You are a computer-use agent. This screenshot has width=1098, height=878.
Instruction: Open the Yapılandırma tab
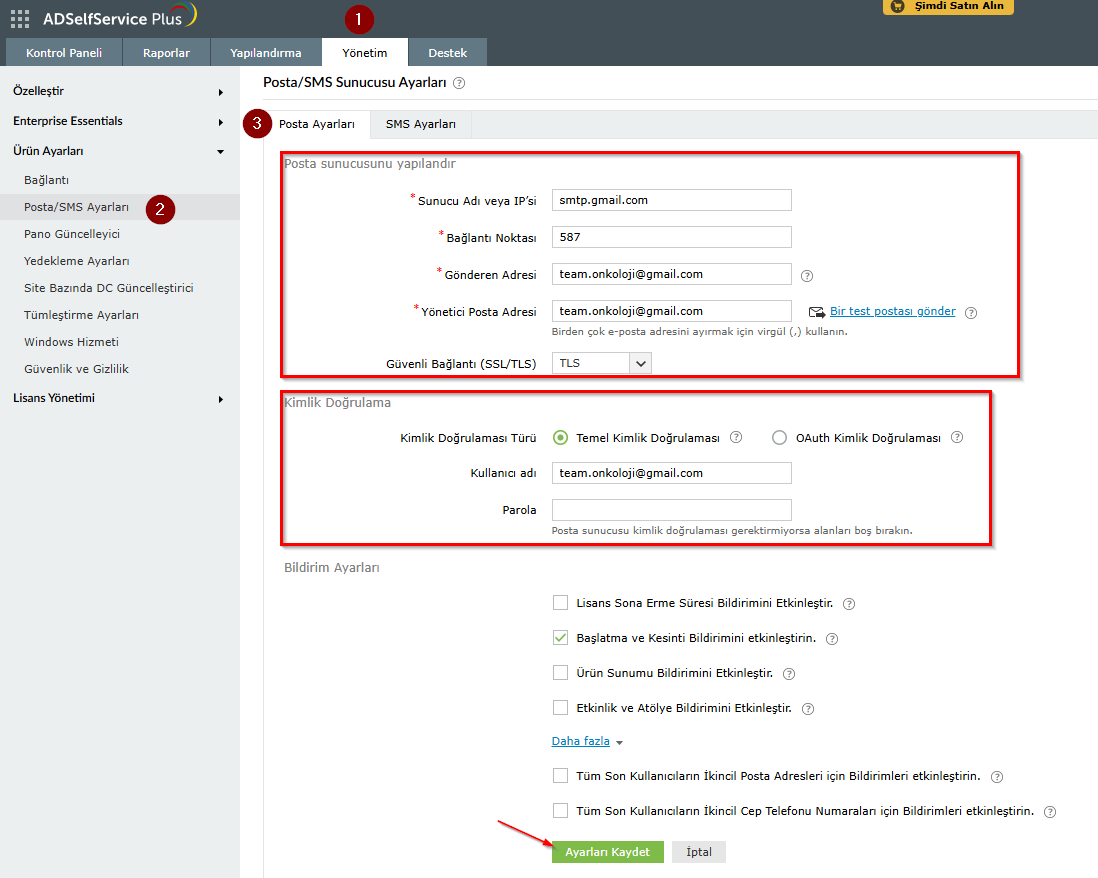[x=265, y=53]
